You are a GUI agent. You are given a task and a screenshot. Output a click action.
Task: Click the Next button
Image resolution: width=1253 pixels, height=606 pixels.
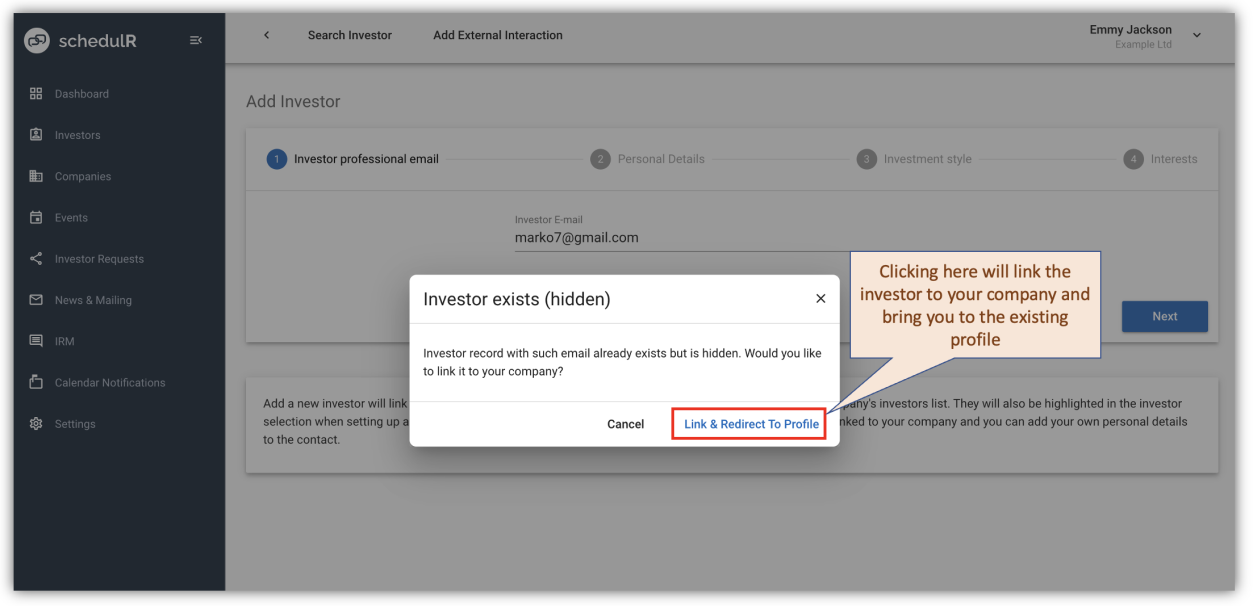coord(1164,316)
